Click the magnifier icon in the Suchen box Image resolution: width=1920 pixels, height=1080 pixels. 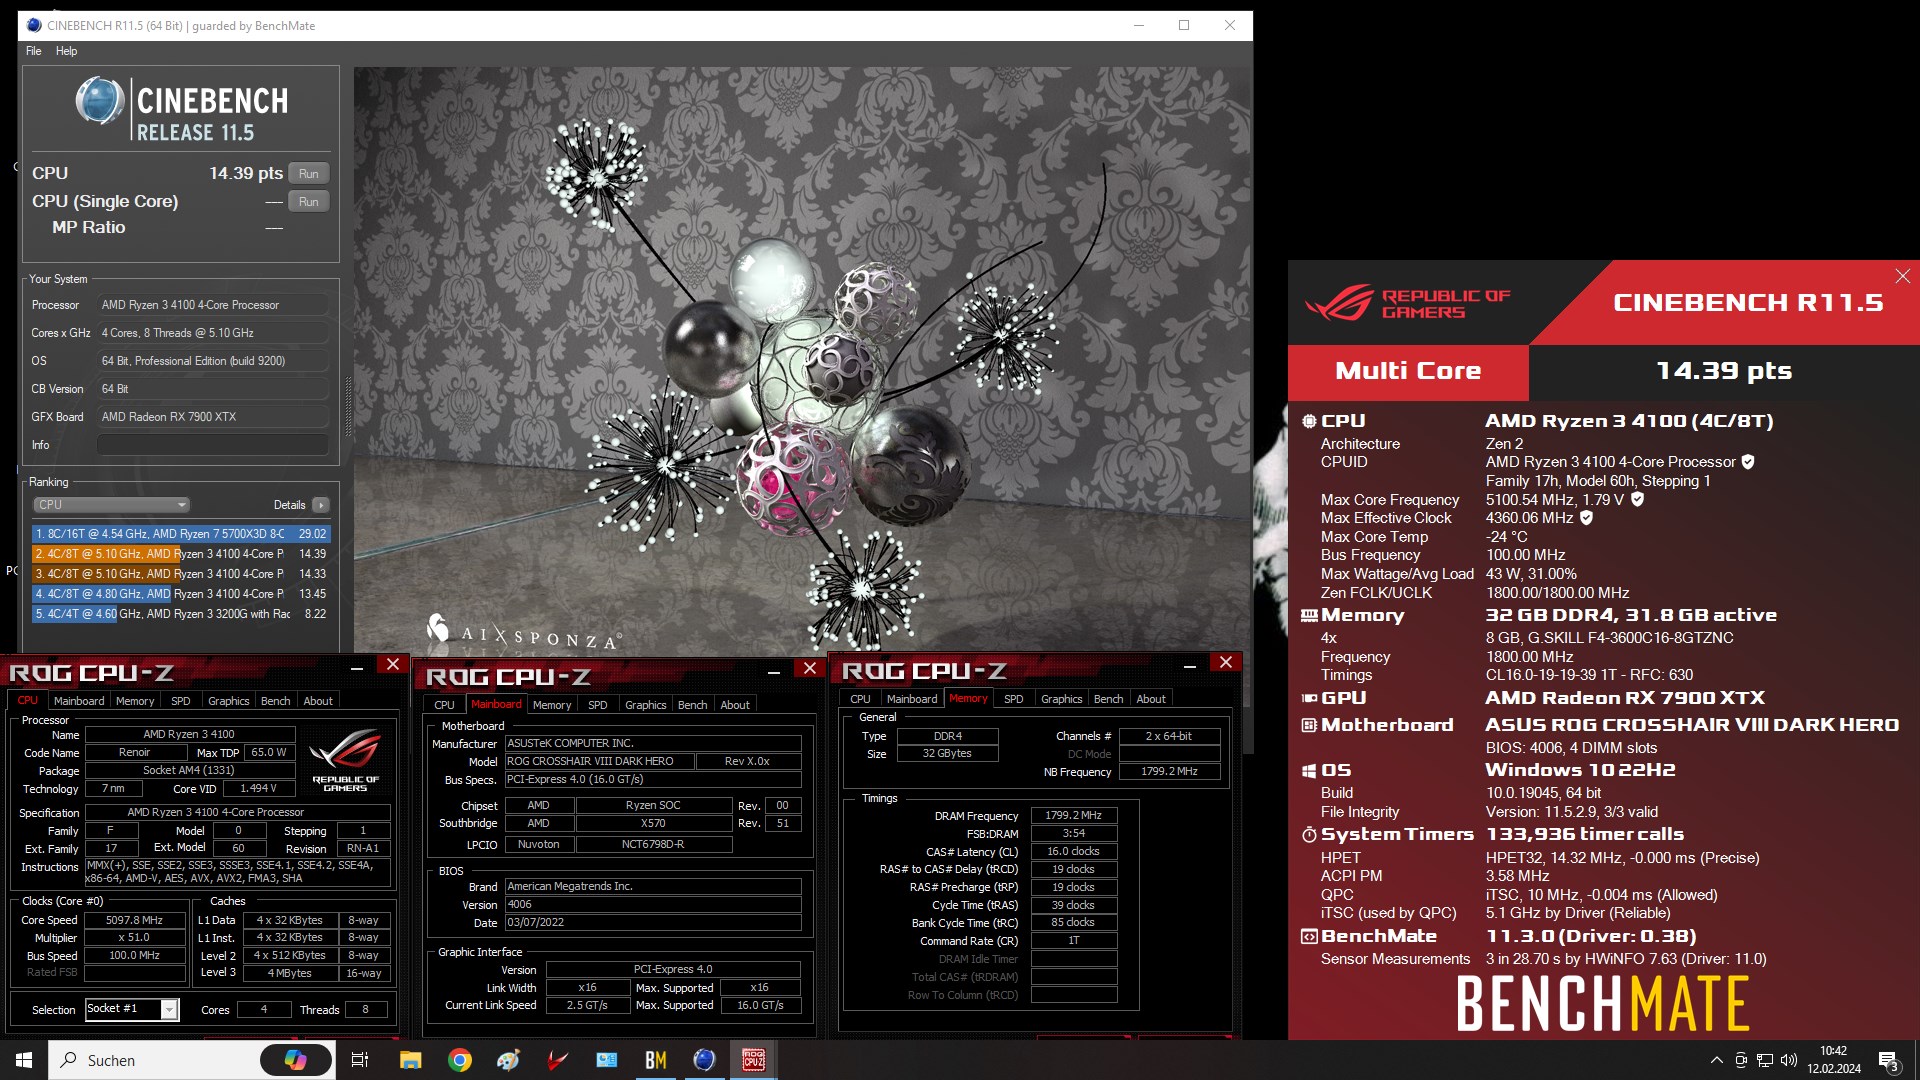coord(69,1060)
